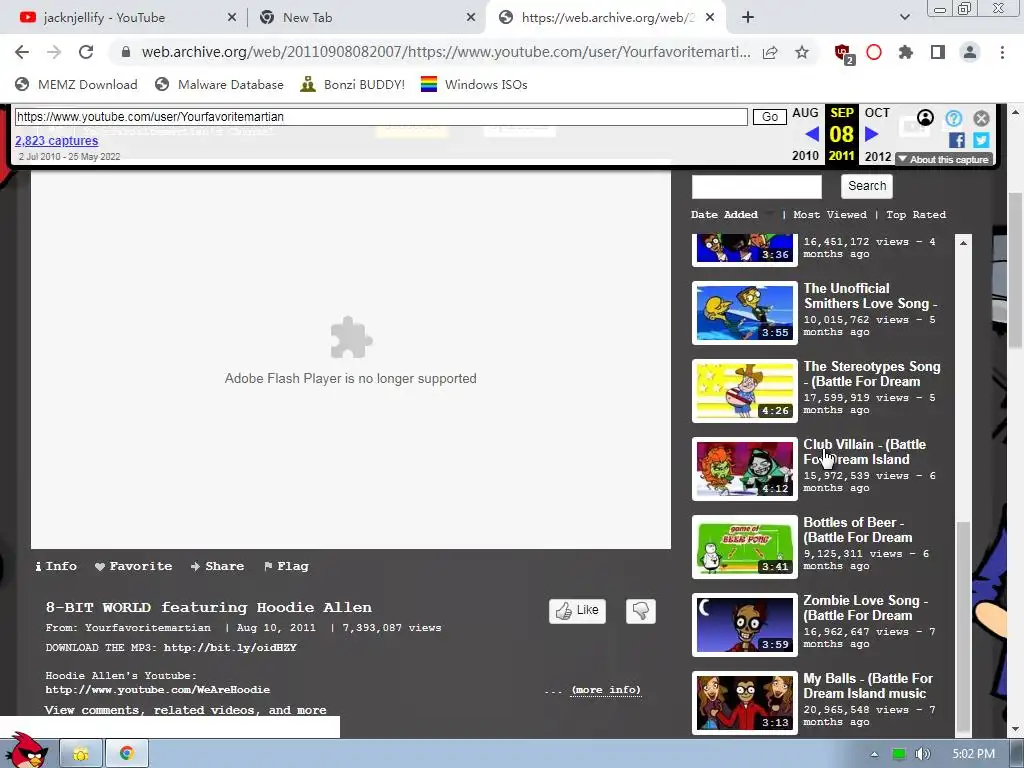Image resolution: width=1024 pixels, height=768 pixels.
Task: Open The Unofficial Smithers Love Song thumbnail
Action: pyautogui.click(x=744, y=313)
